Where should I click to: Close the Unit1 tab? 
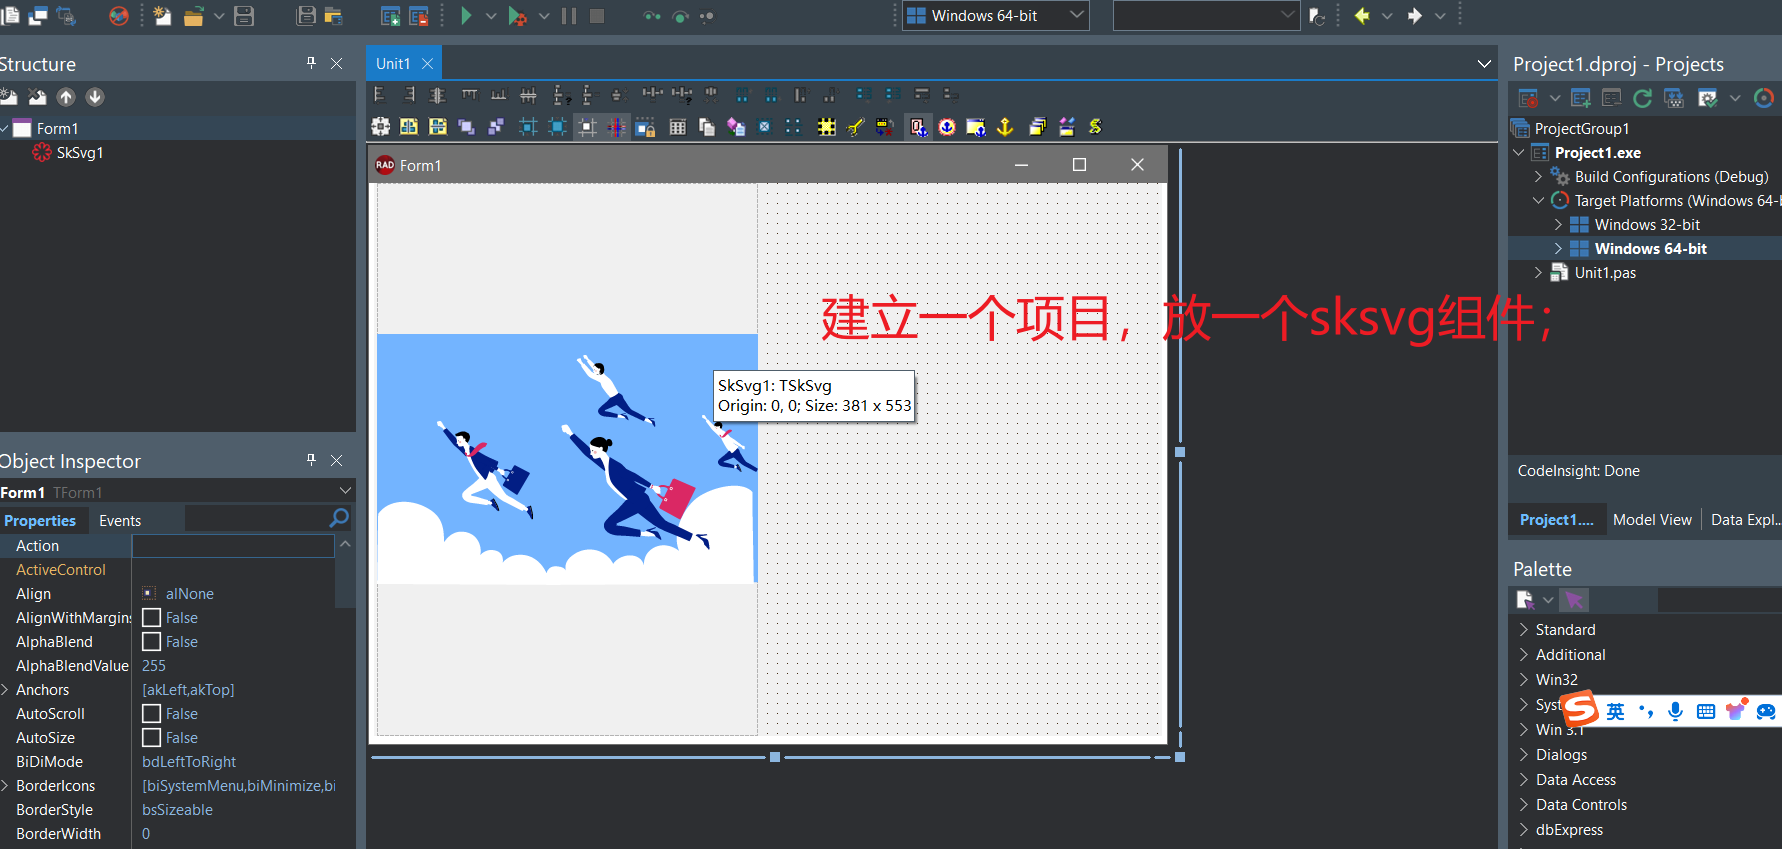pos(428,64)
